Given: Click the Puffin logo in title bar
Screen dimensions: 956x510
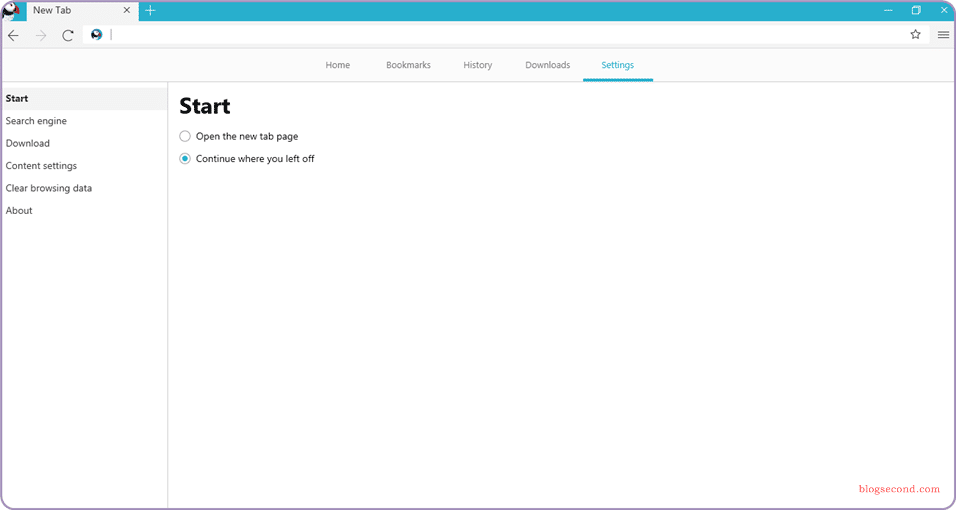Looking at the screenshot, I should coord(12,11).
